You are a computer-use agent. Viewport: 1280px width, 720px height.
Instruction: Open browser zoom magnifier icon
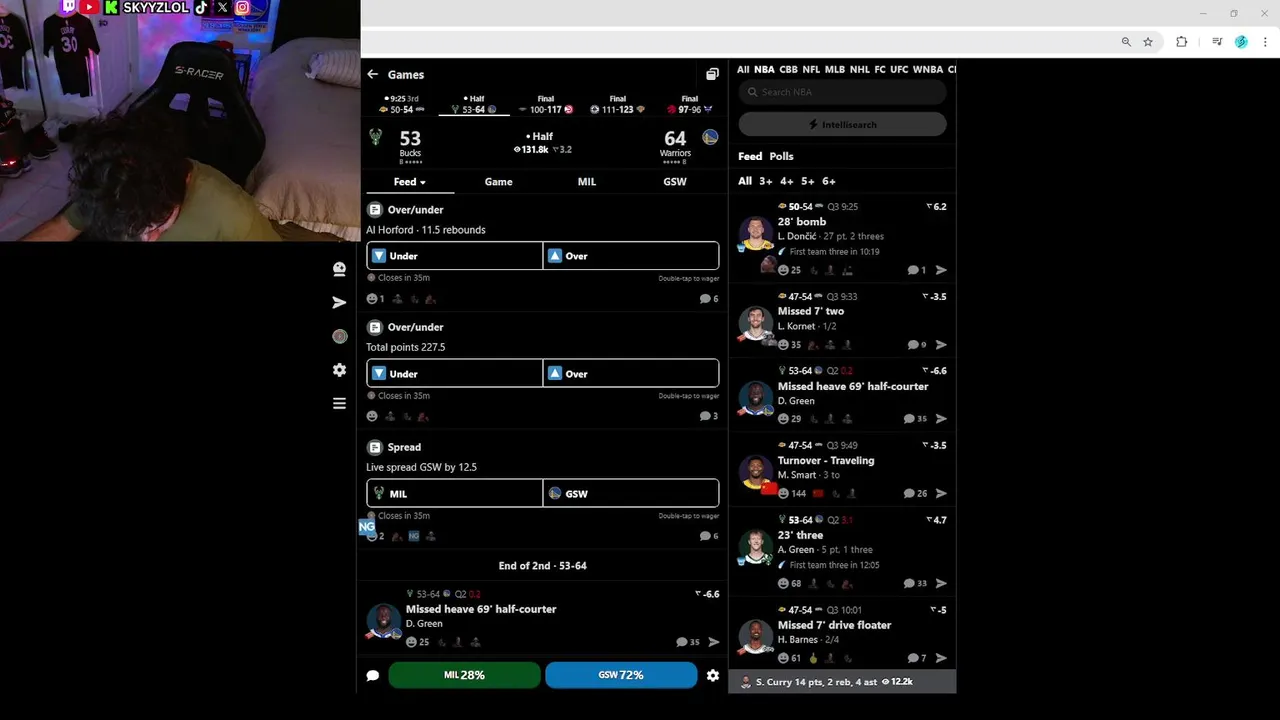click(x=1126, y=42)
